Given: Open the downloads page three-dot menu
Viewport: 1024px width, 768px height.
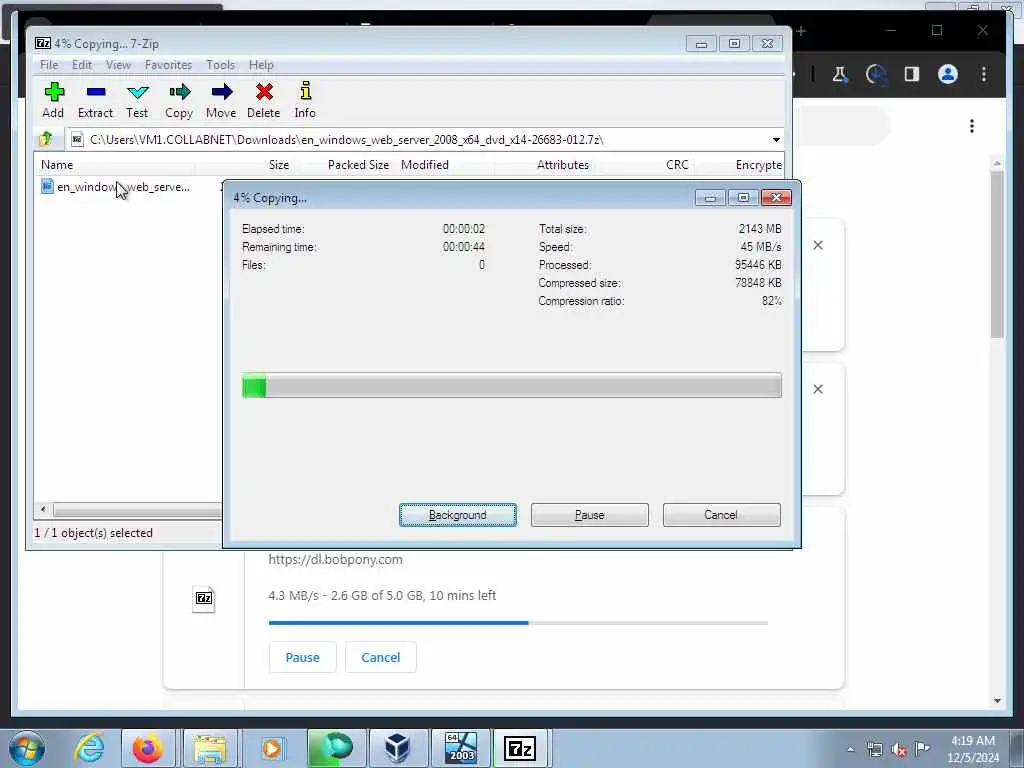Looking at the screenshot, I should click(x=972, y=126).
